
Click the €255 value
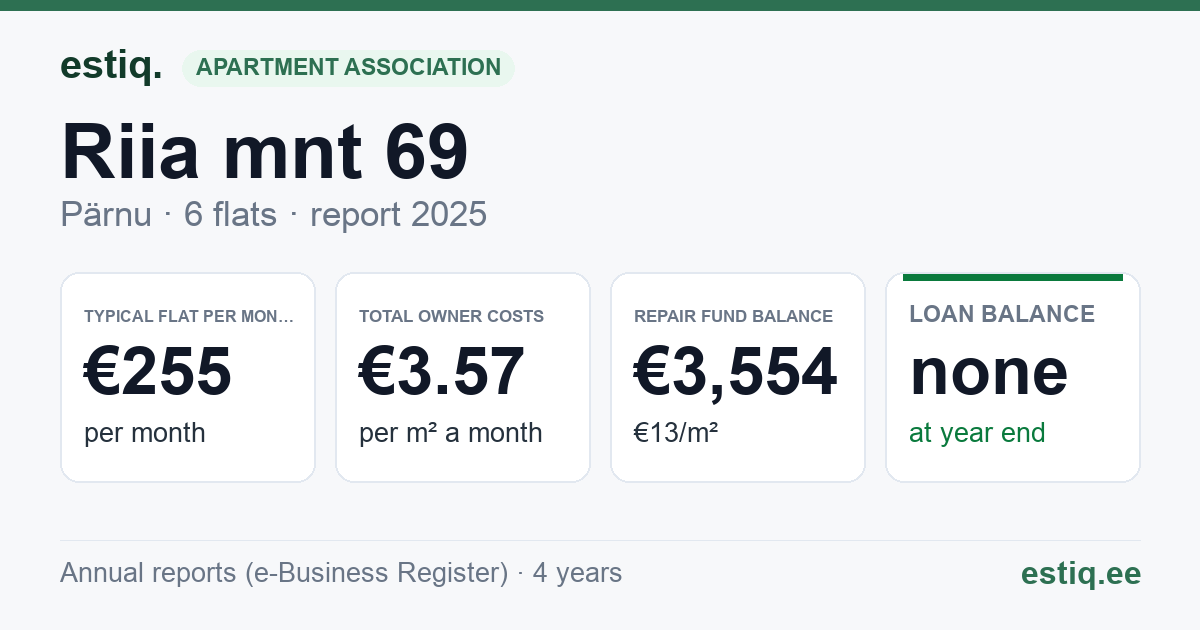tap(158, 371)
